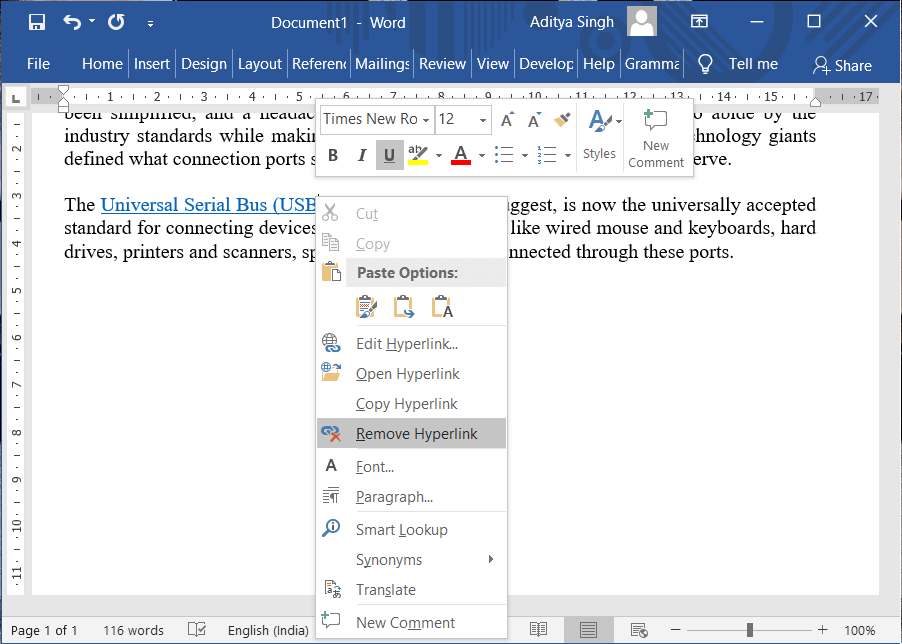Open the Numbering dropdown arrow
The image size is (902, 644).
(568, 155)
